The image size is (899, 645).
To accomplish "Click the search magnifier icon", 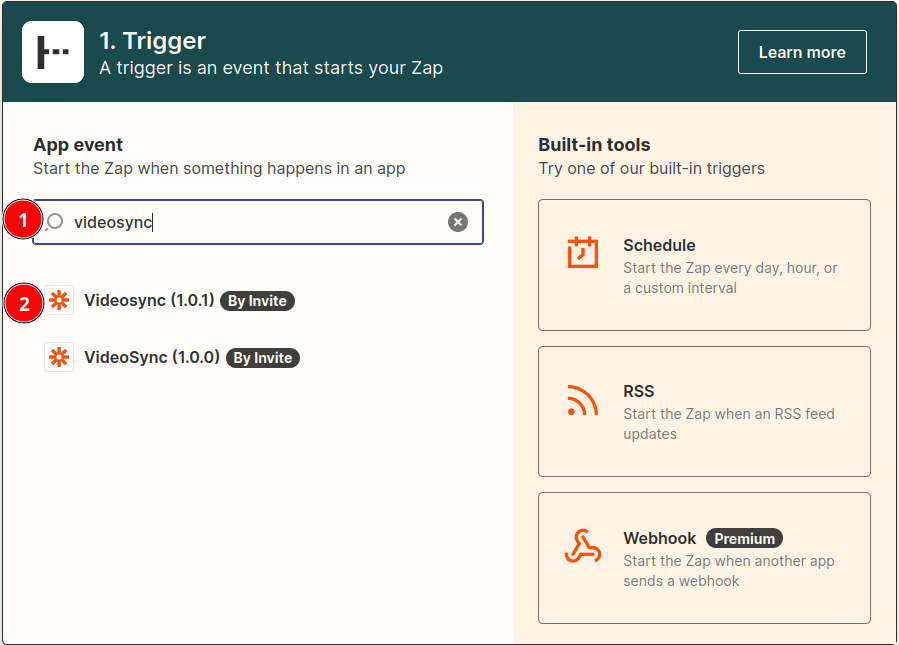I will click(55, 221).
